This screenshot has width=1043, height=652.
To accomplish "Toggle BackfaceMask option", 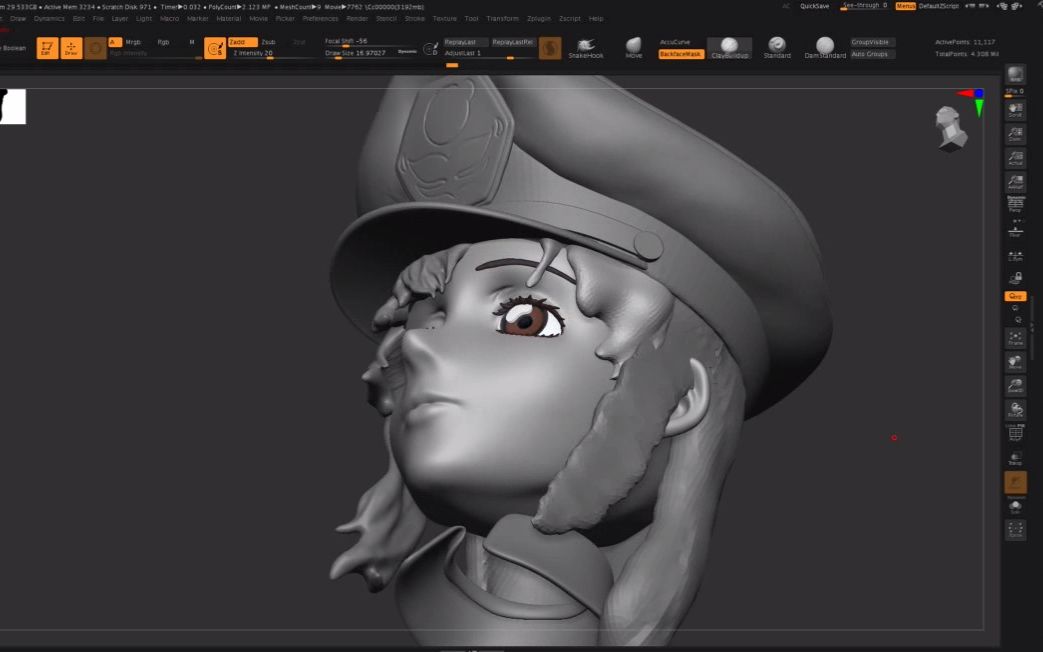I will 680,54.
